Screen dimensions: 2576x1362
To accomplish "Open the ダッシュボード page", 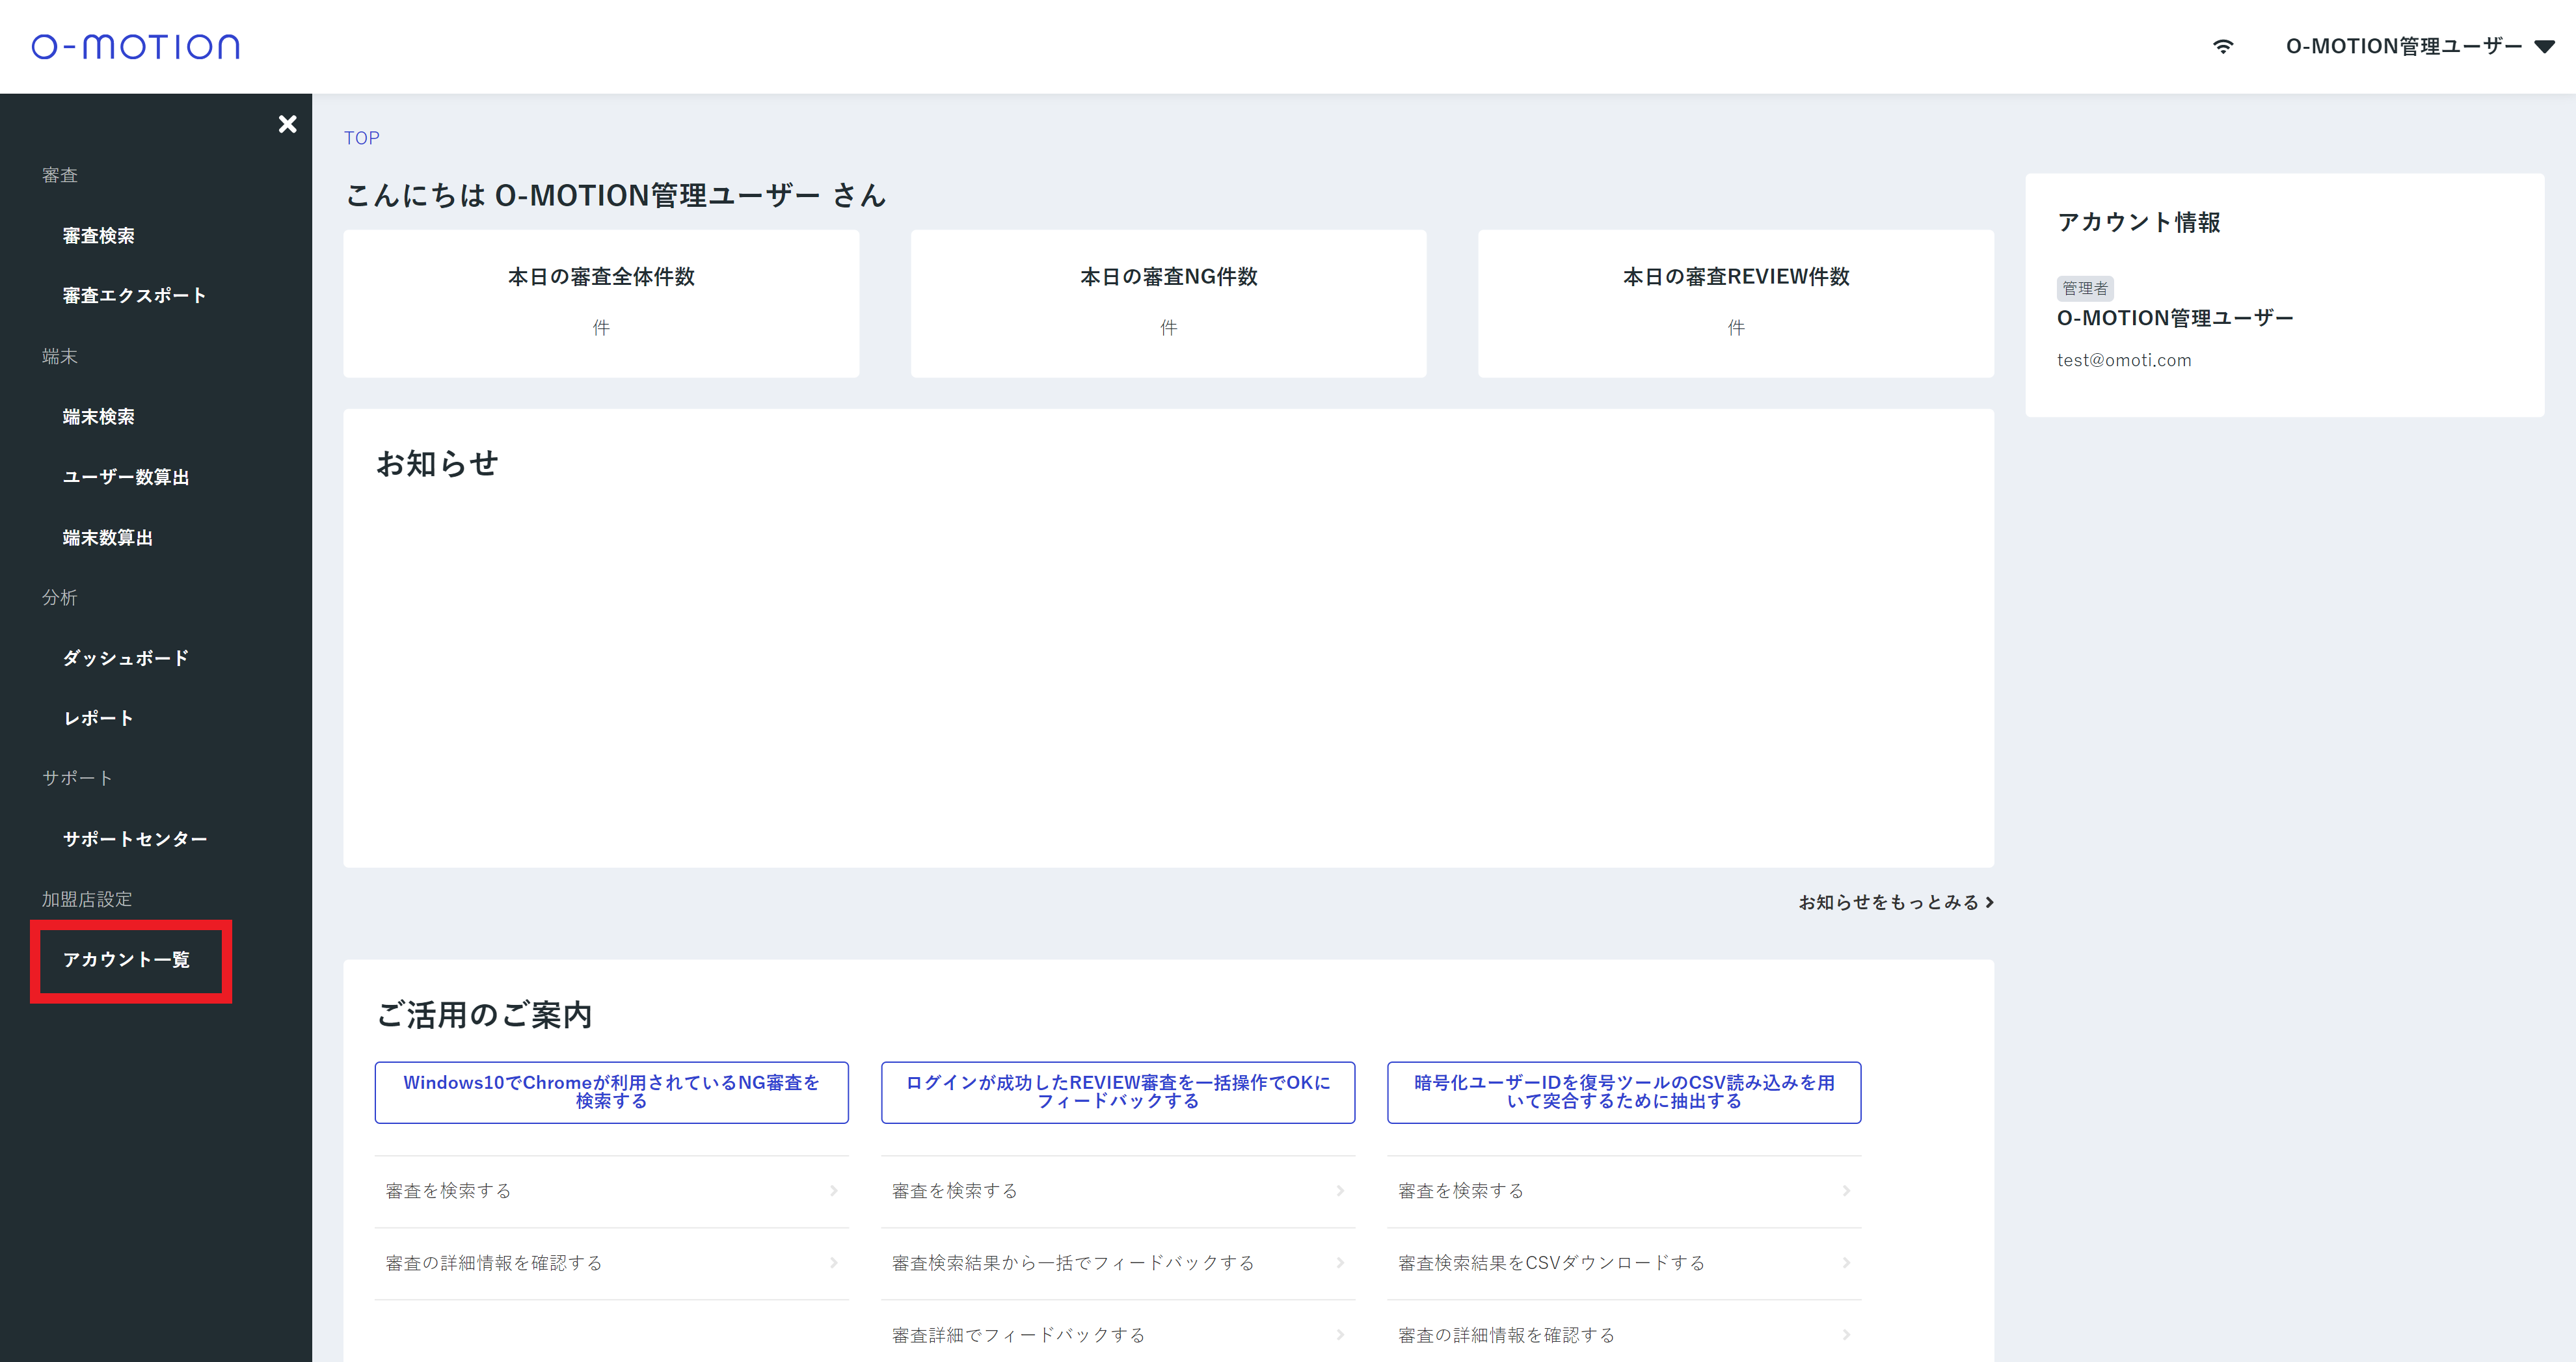I will coord(126,658).
